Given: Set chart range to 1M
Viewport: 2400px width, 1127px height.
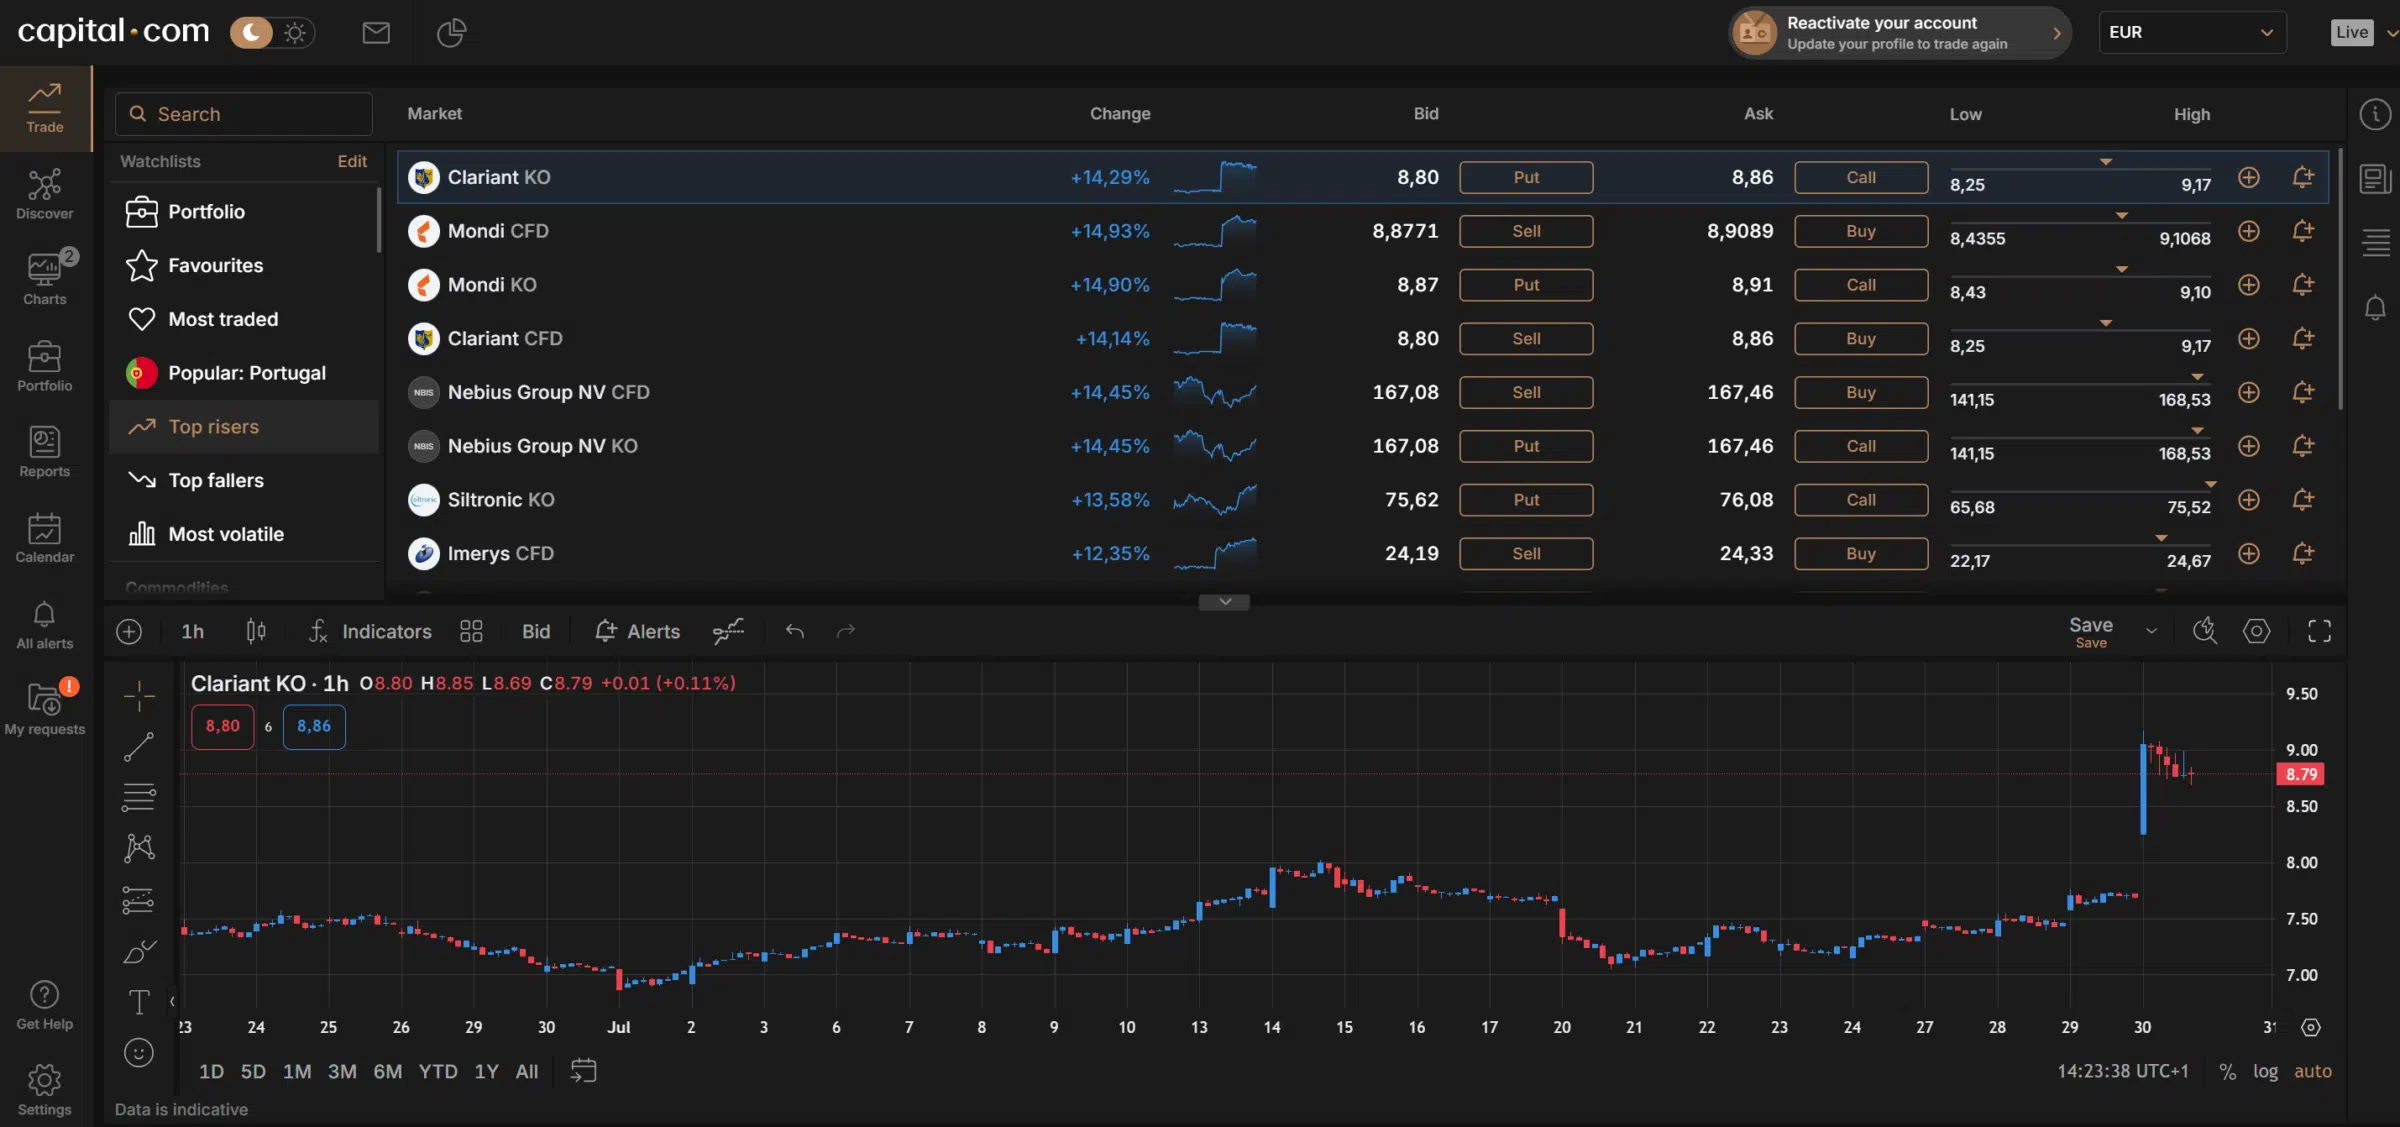Looking at the screenshot, I should click(x=297, y=1072).
